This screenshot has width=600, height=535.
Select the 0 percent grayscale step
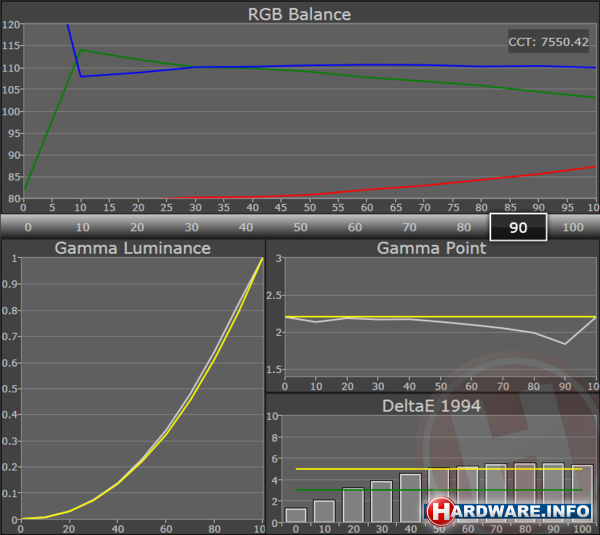coord(27,227)
